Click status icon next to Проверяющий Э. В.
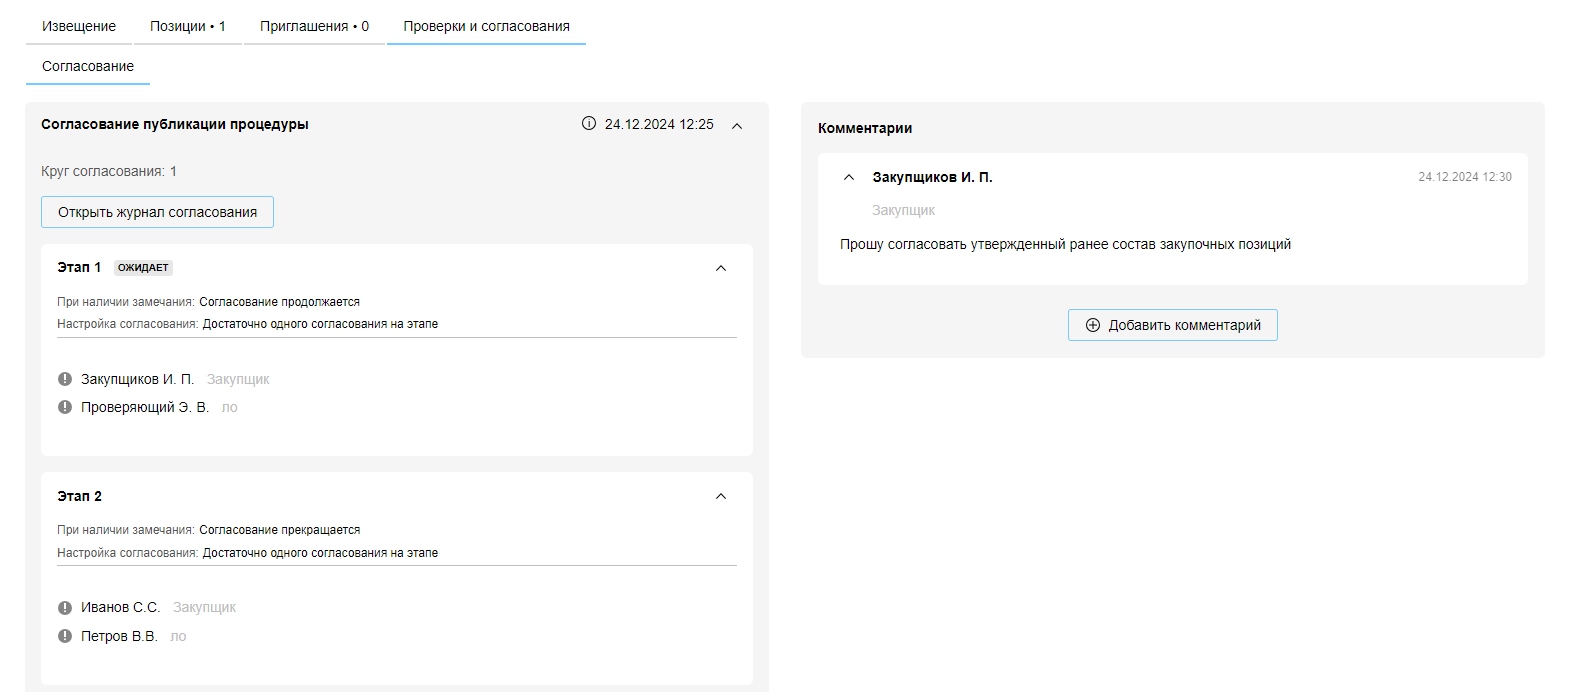This screenshot has width=1573, height=692. pos(65,407)
